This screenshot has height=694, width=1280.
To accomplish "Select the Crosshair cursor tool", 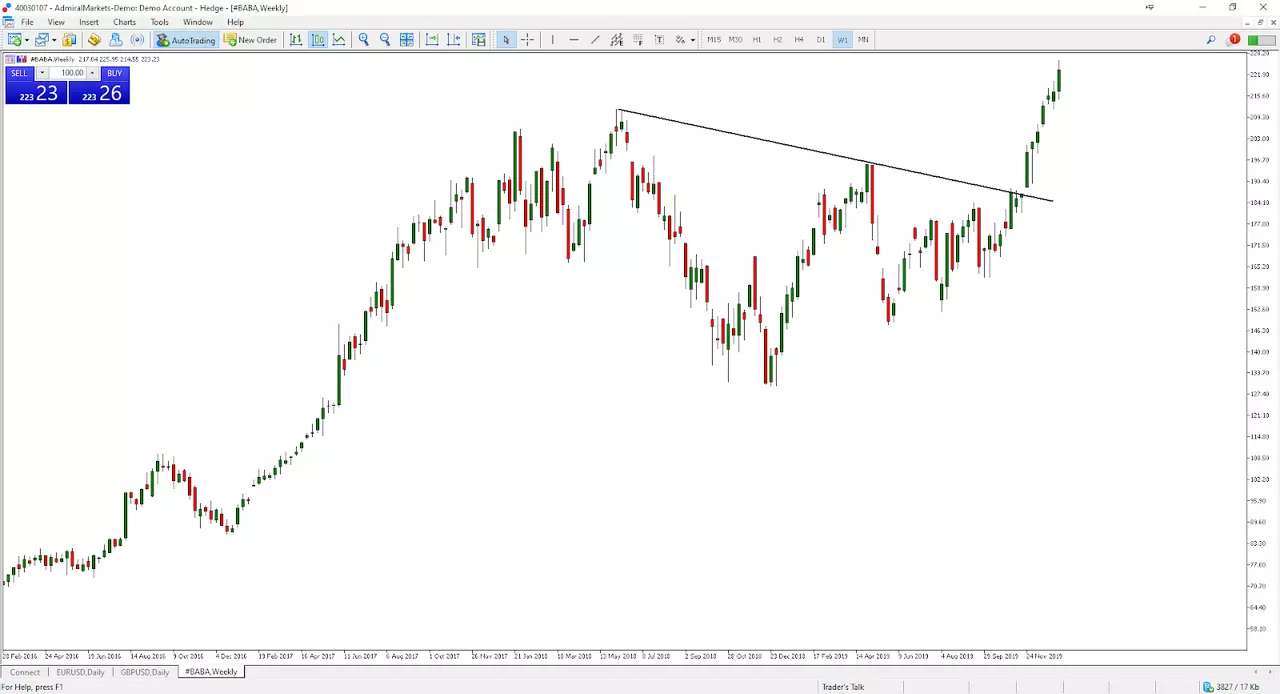I will tap(527, 40).
